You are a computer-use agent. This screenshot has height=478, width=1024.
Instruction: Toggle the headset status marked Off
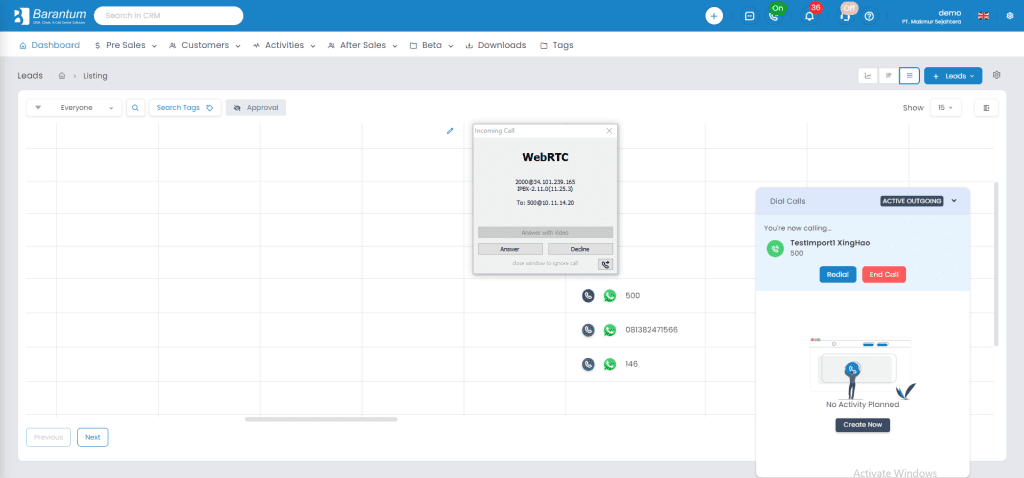[x=846, y=16]
